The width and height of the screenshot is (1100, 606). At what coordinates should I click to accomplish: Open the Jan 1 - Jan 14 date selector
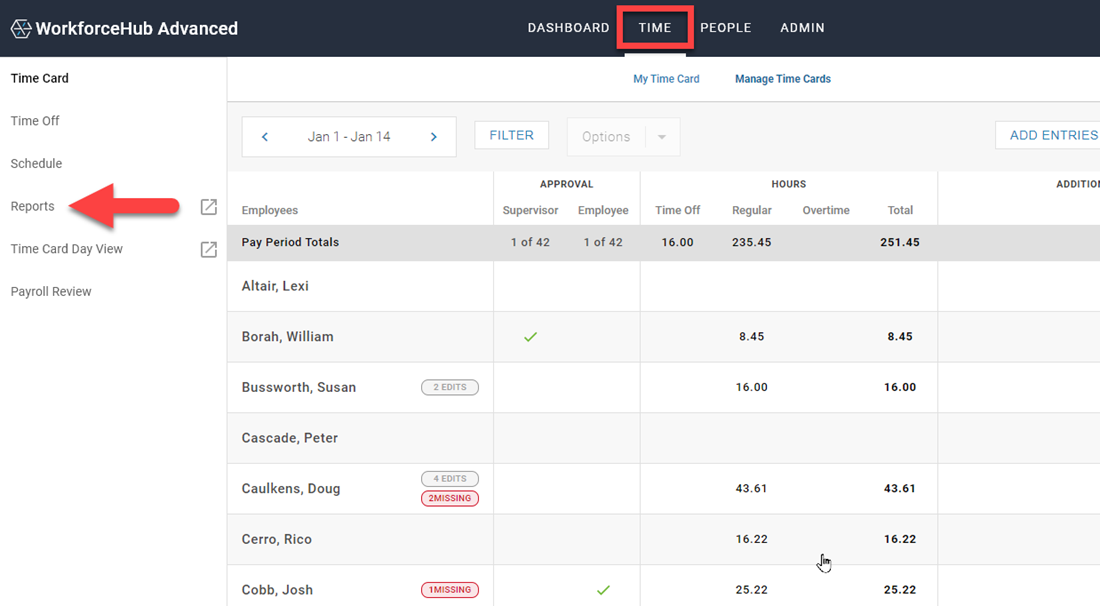point(348,135)
